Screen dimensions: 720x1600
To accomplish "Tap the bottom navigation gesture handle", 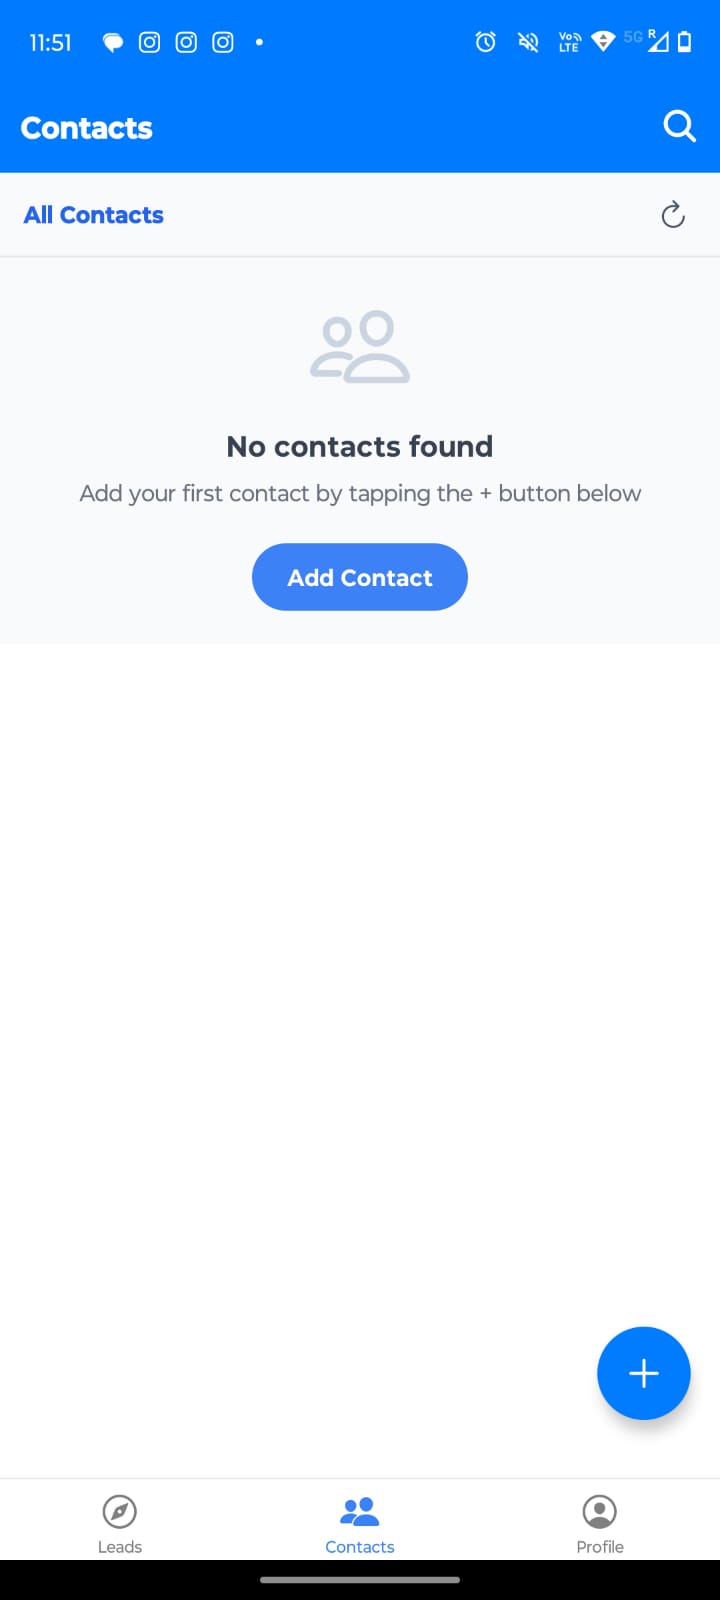I will click(x=360, y=1580).
